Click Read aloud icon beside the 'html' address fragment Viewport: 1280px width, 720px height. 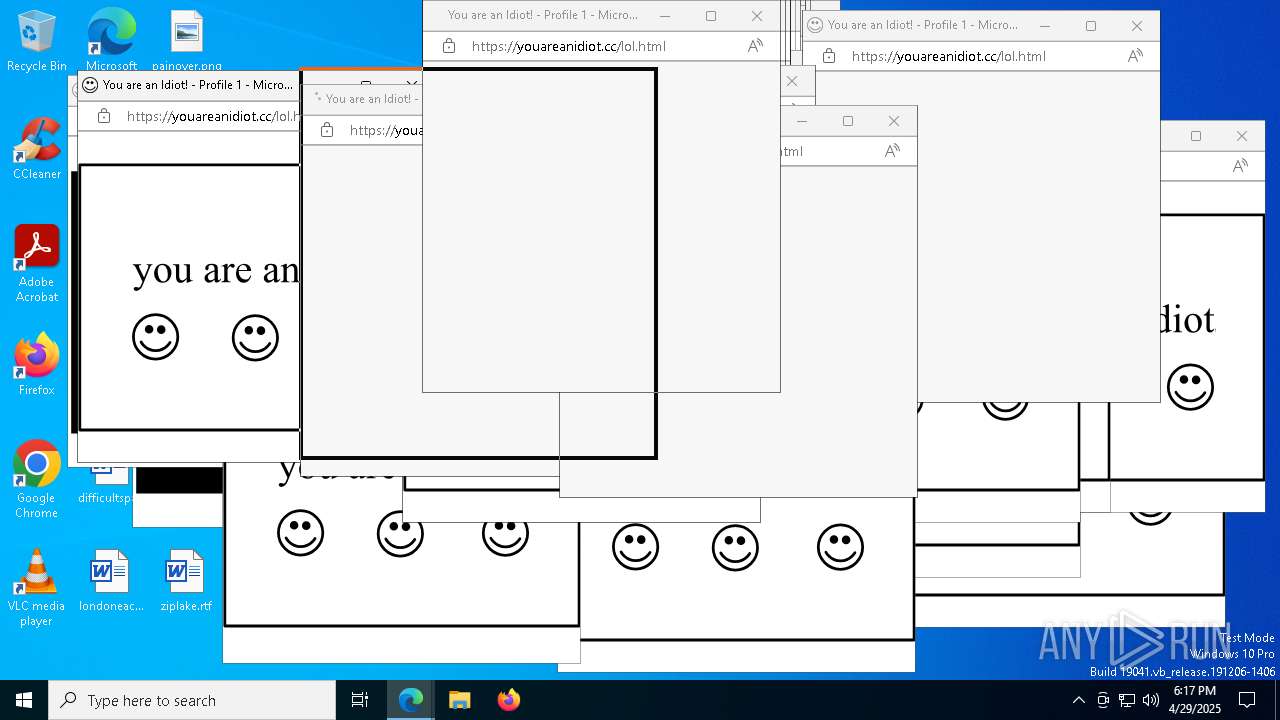coord(892,151)
